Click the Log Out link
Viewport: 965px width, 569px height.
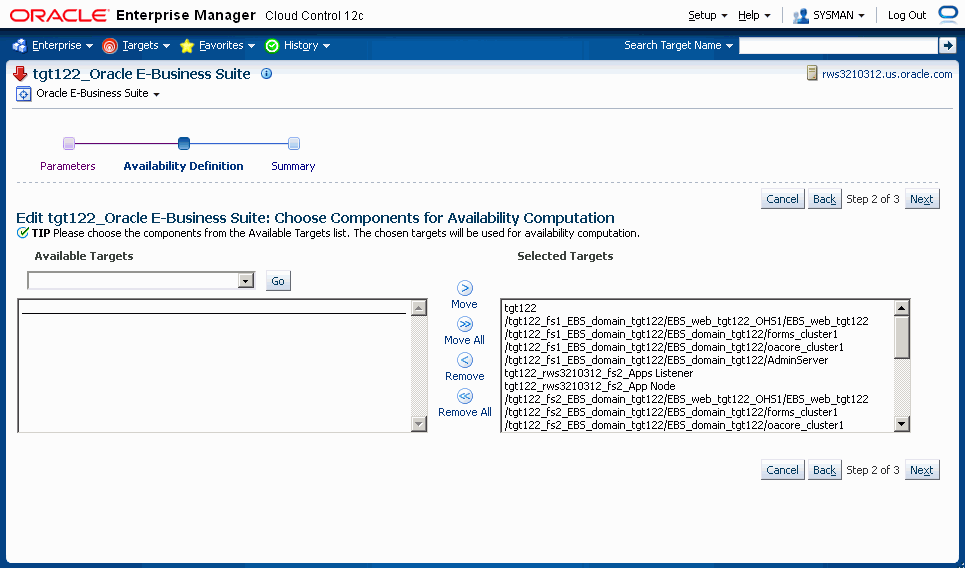point(907,15)
